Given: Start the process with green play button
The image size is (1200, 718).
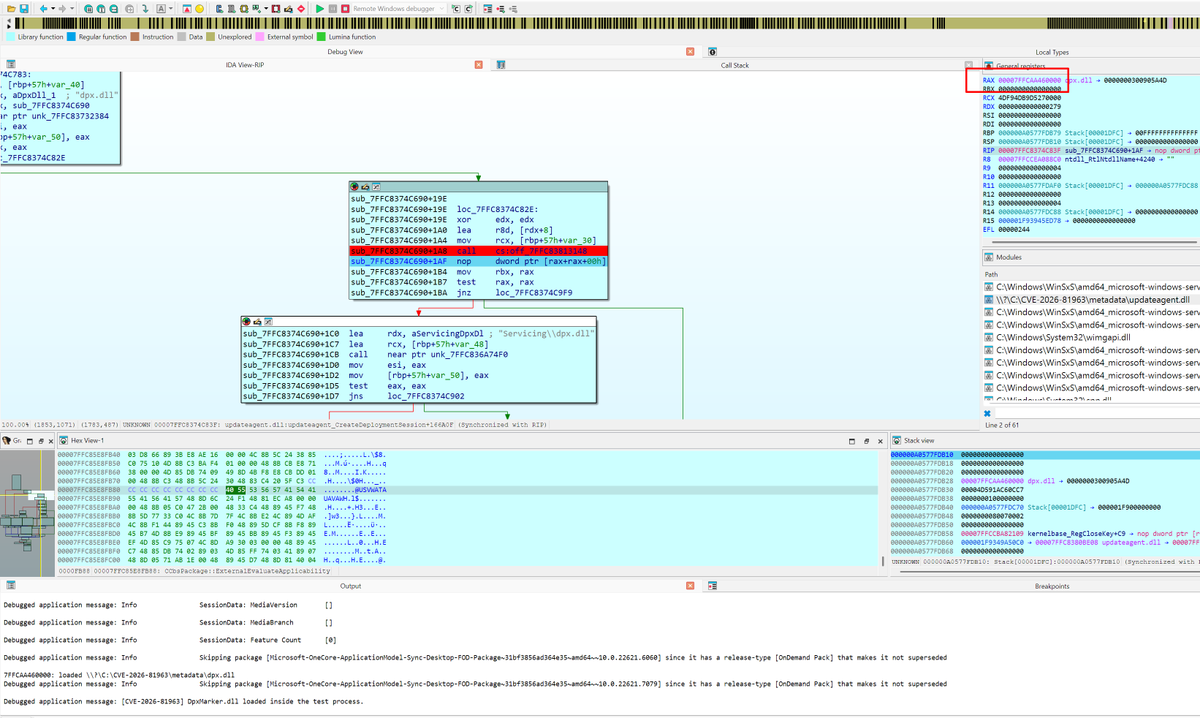Looking at the screenshot, I should tap(319, 8).
